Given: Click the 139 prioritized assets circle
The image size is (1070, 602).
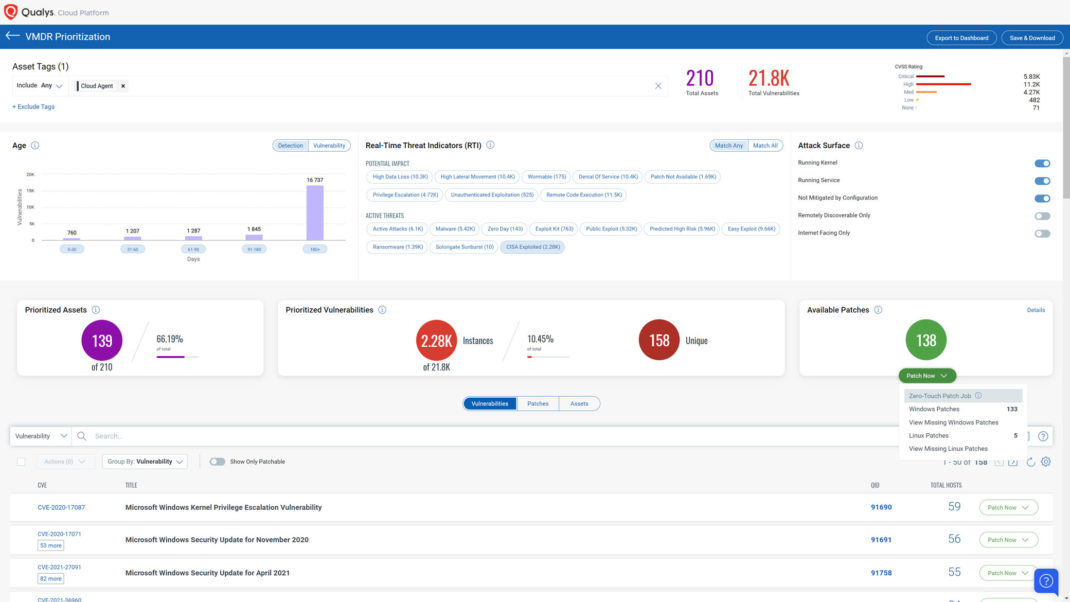Looking at the screenshot, I should pyautogui.click(x=102, y=340).
